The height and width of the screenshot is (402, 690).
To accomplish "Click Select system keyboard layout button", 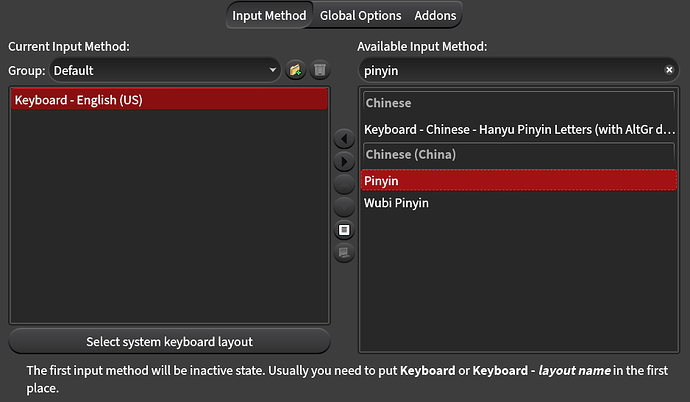I will [x=169, y=342].
